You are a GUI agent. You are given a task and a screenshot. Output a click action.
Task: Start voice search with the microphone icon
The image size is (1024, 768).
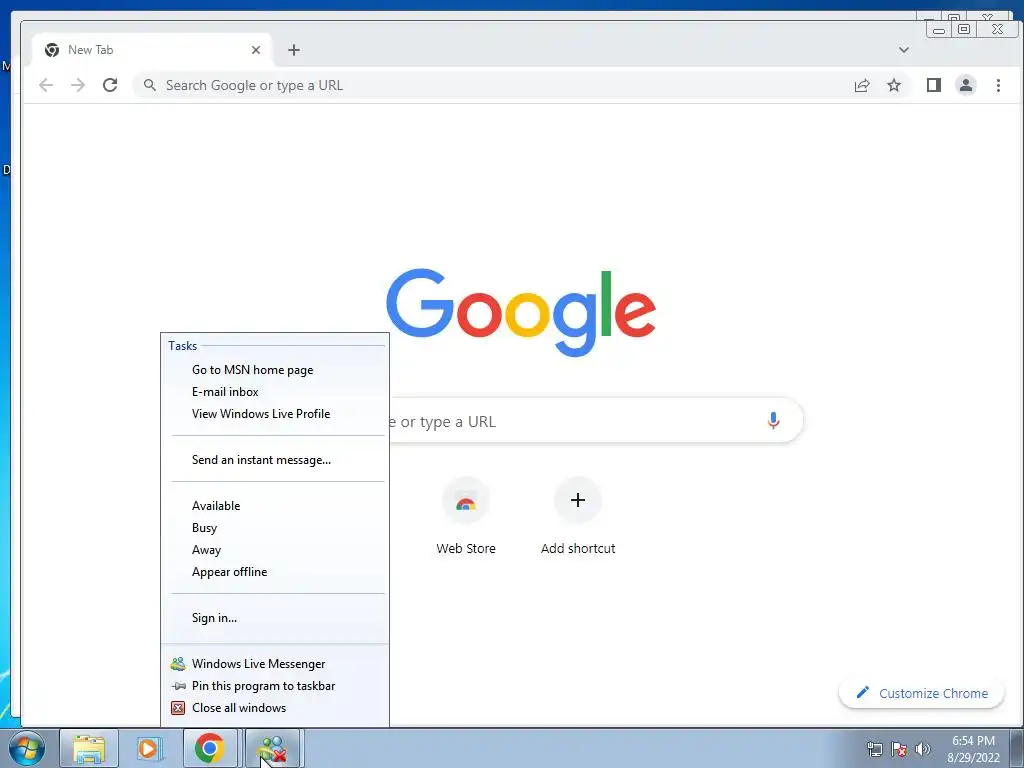773,421
